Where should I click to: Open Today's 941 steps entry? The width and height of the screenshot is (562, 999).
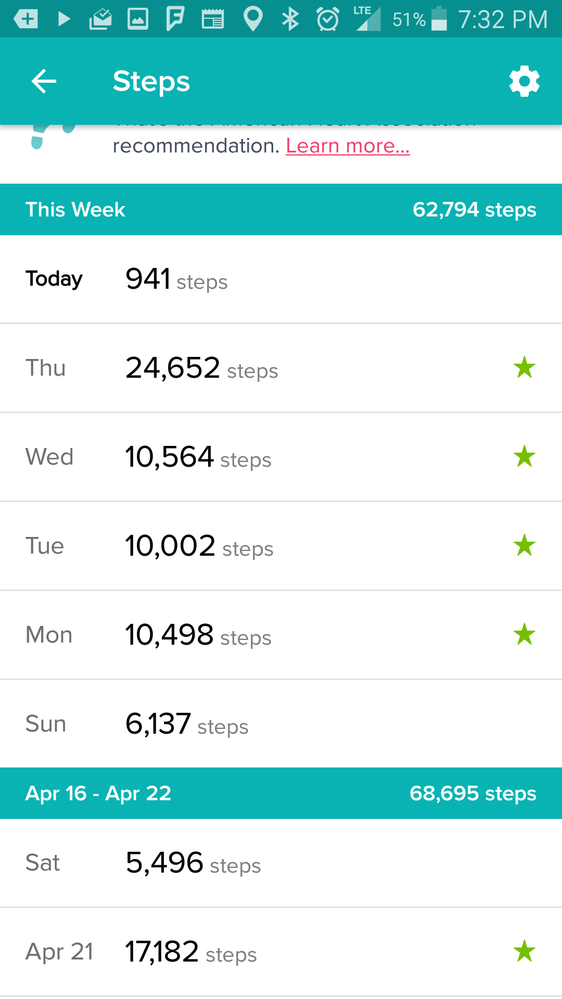[281, 279]
